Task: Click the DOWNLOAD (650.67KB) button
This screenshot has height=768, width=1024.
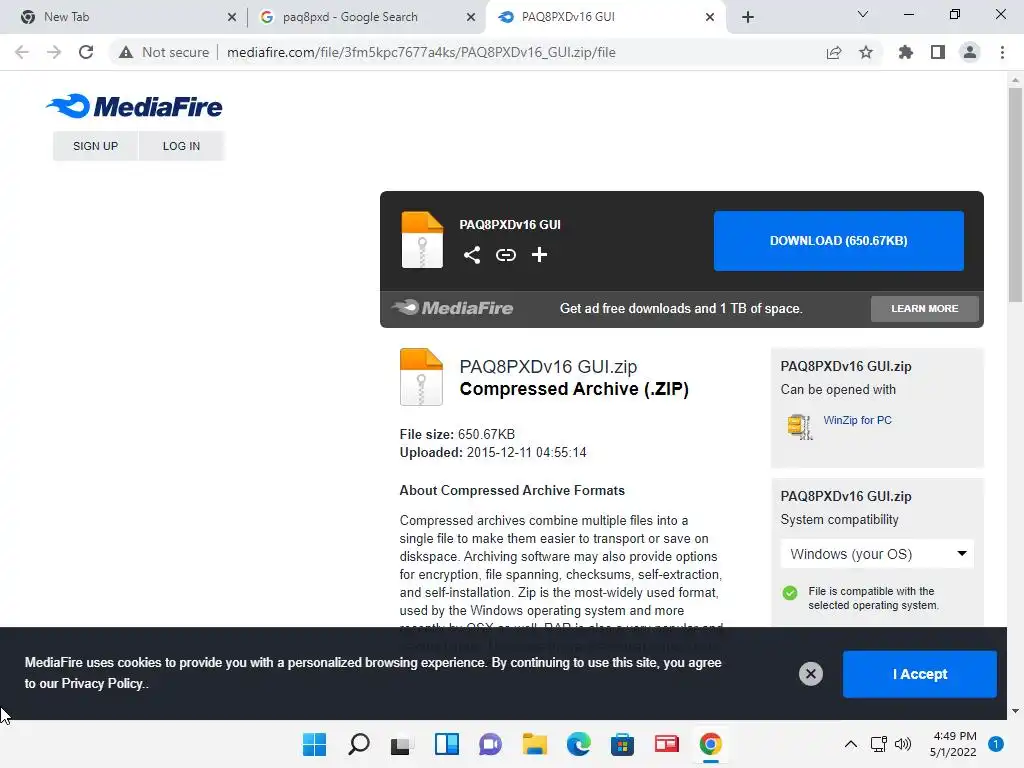Action: pyautogui.click(x=839, y=240)
